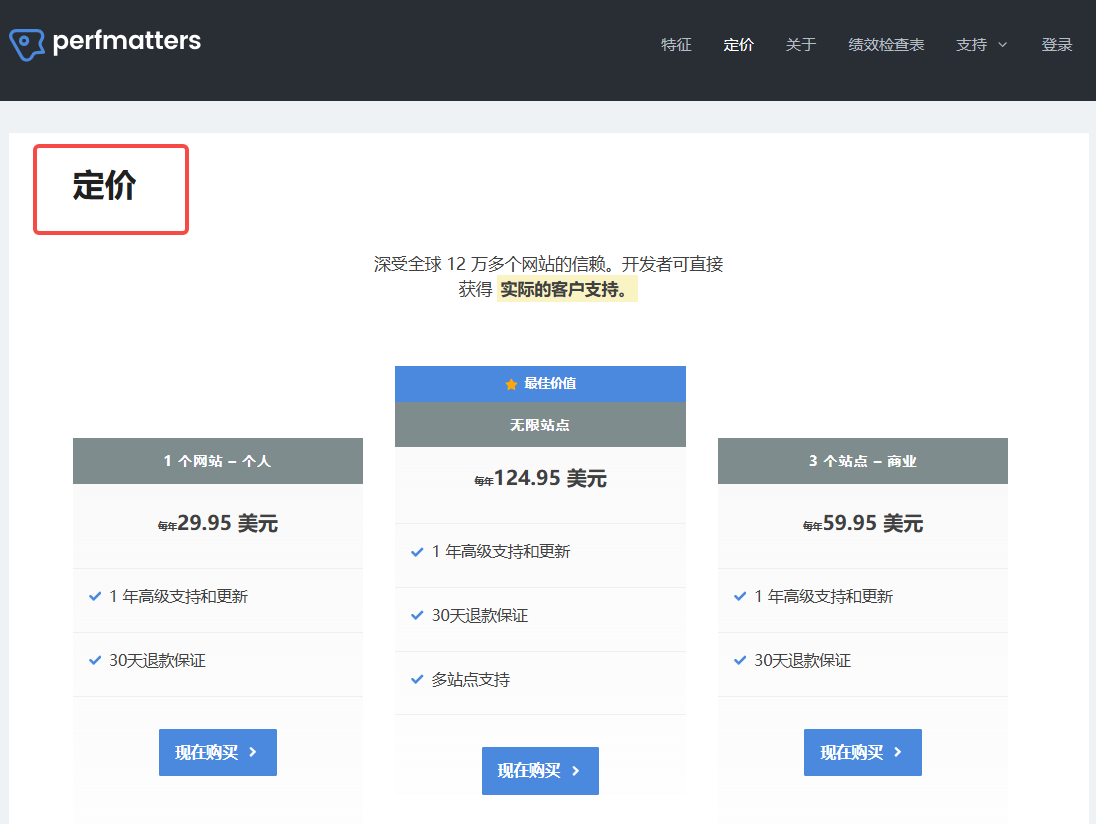Select the star icon beside 最佳价值
This screenshot has height=824, width=1096.
click(509, 383)
